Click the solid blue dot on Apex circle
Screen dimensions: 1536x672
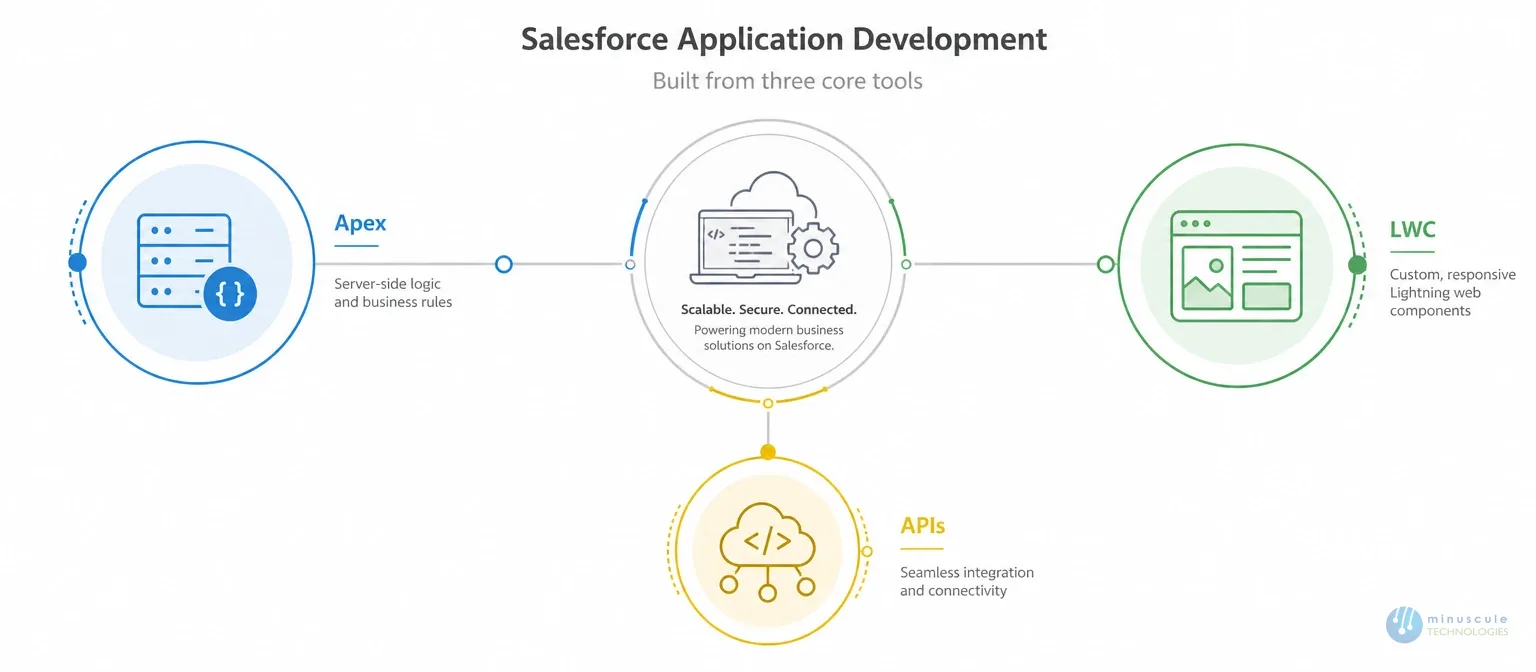pyautogui.click(x=77, y=263)
